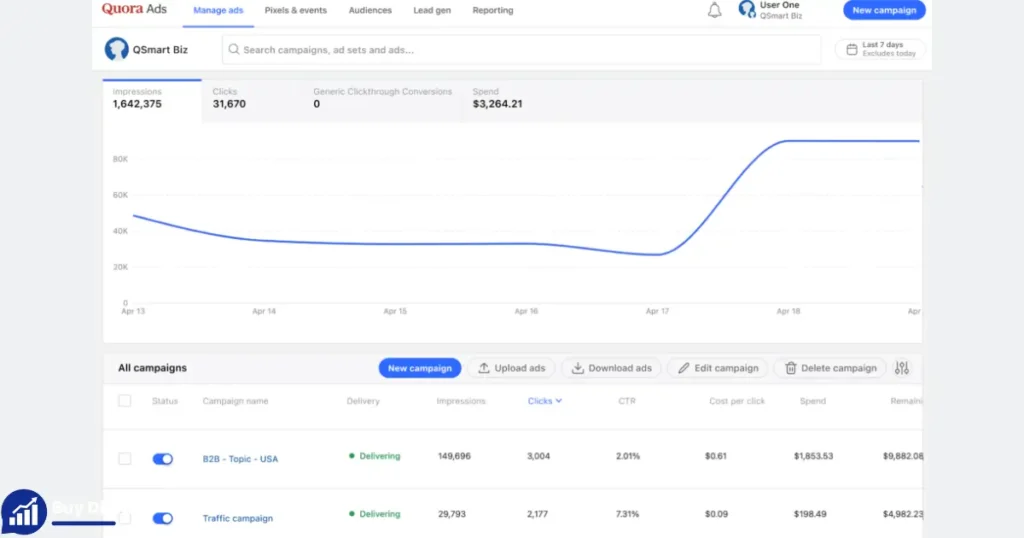Screen dimensions: 1024x538
Task: Select all campaigns with header checkbox
Action: click(125, 401)
